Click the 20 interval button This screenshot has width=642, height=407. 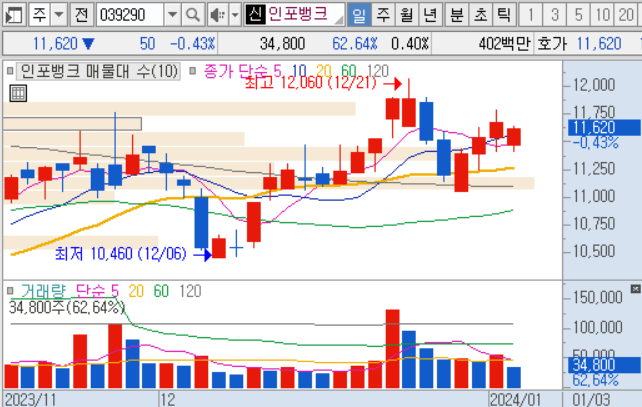626,15
